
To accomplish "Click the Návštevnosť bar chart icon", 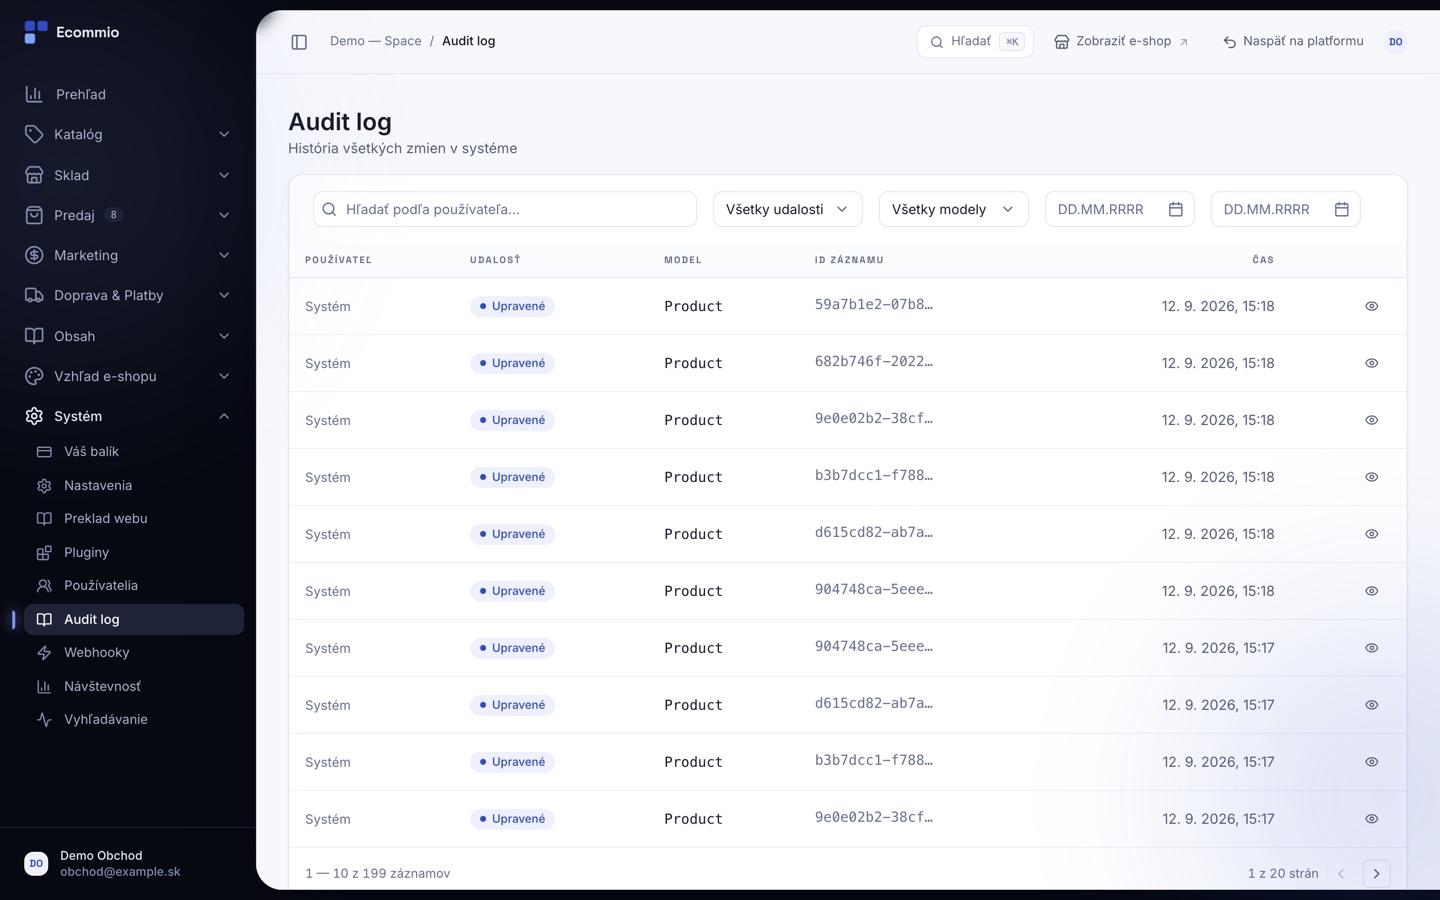I will 44,686.
